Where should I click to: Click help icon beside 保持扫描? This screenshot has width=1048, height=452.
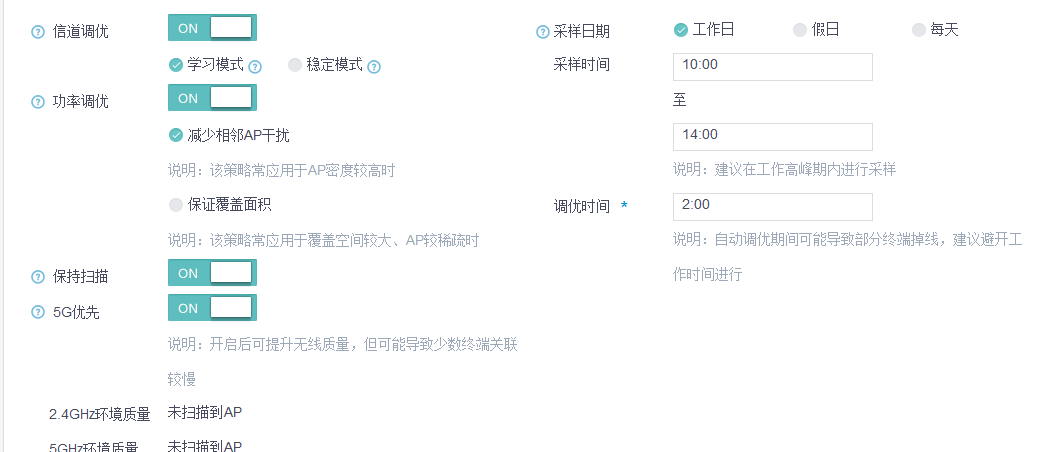click(x=38, y=277)
